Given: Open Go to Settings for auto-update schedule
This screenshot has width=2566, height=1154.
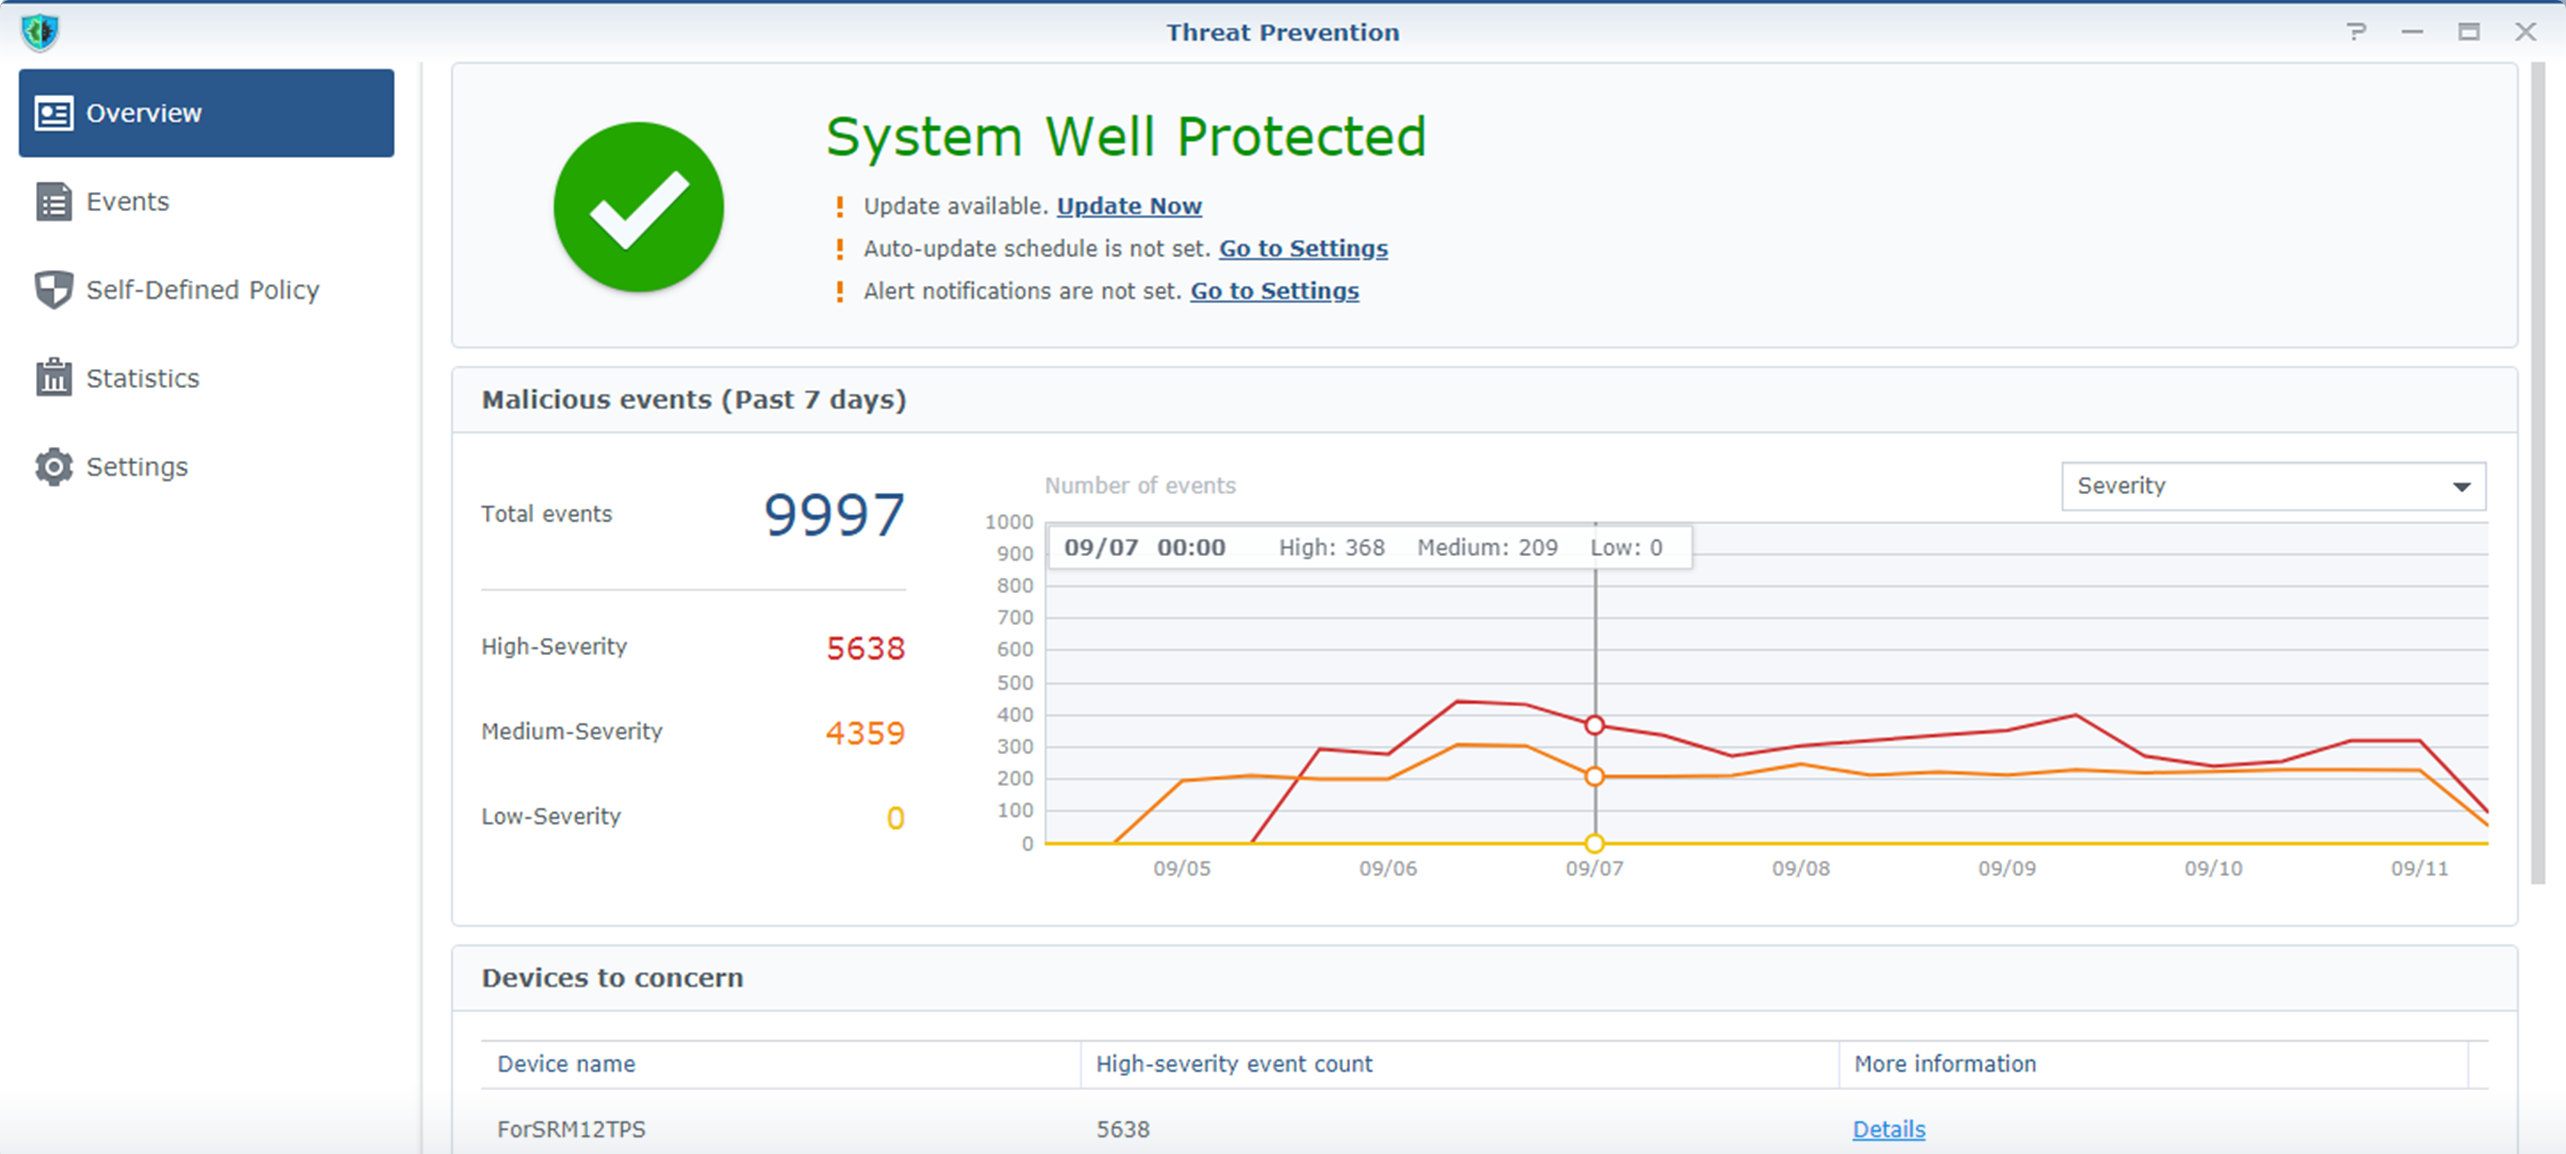Looking at the screenshot, I should 1303,248.
